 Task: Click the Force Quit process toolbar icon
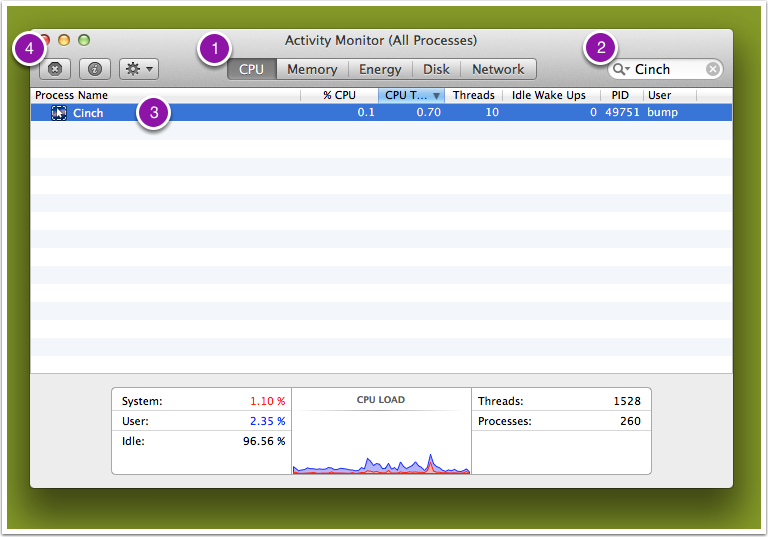55,69
